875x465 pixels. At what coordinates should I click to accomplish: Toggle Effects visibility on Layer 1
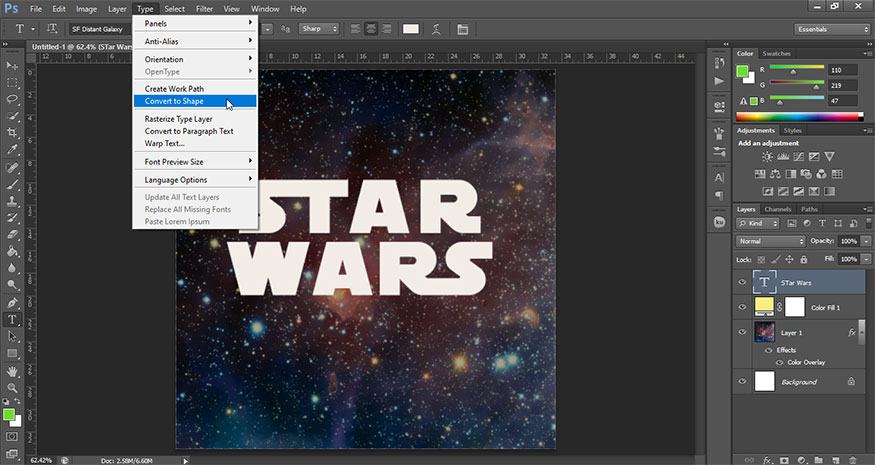[768, 350]
